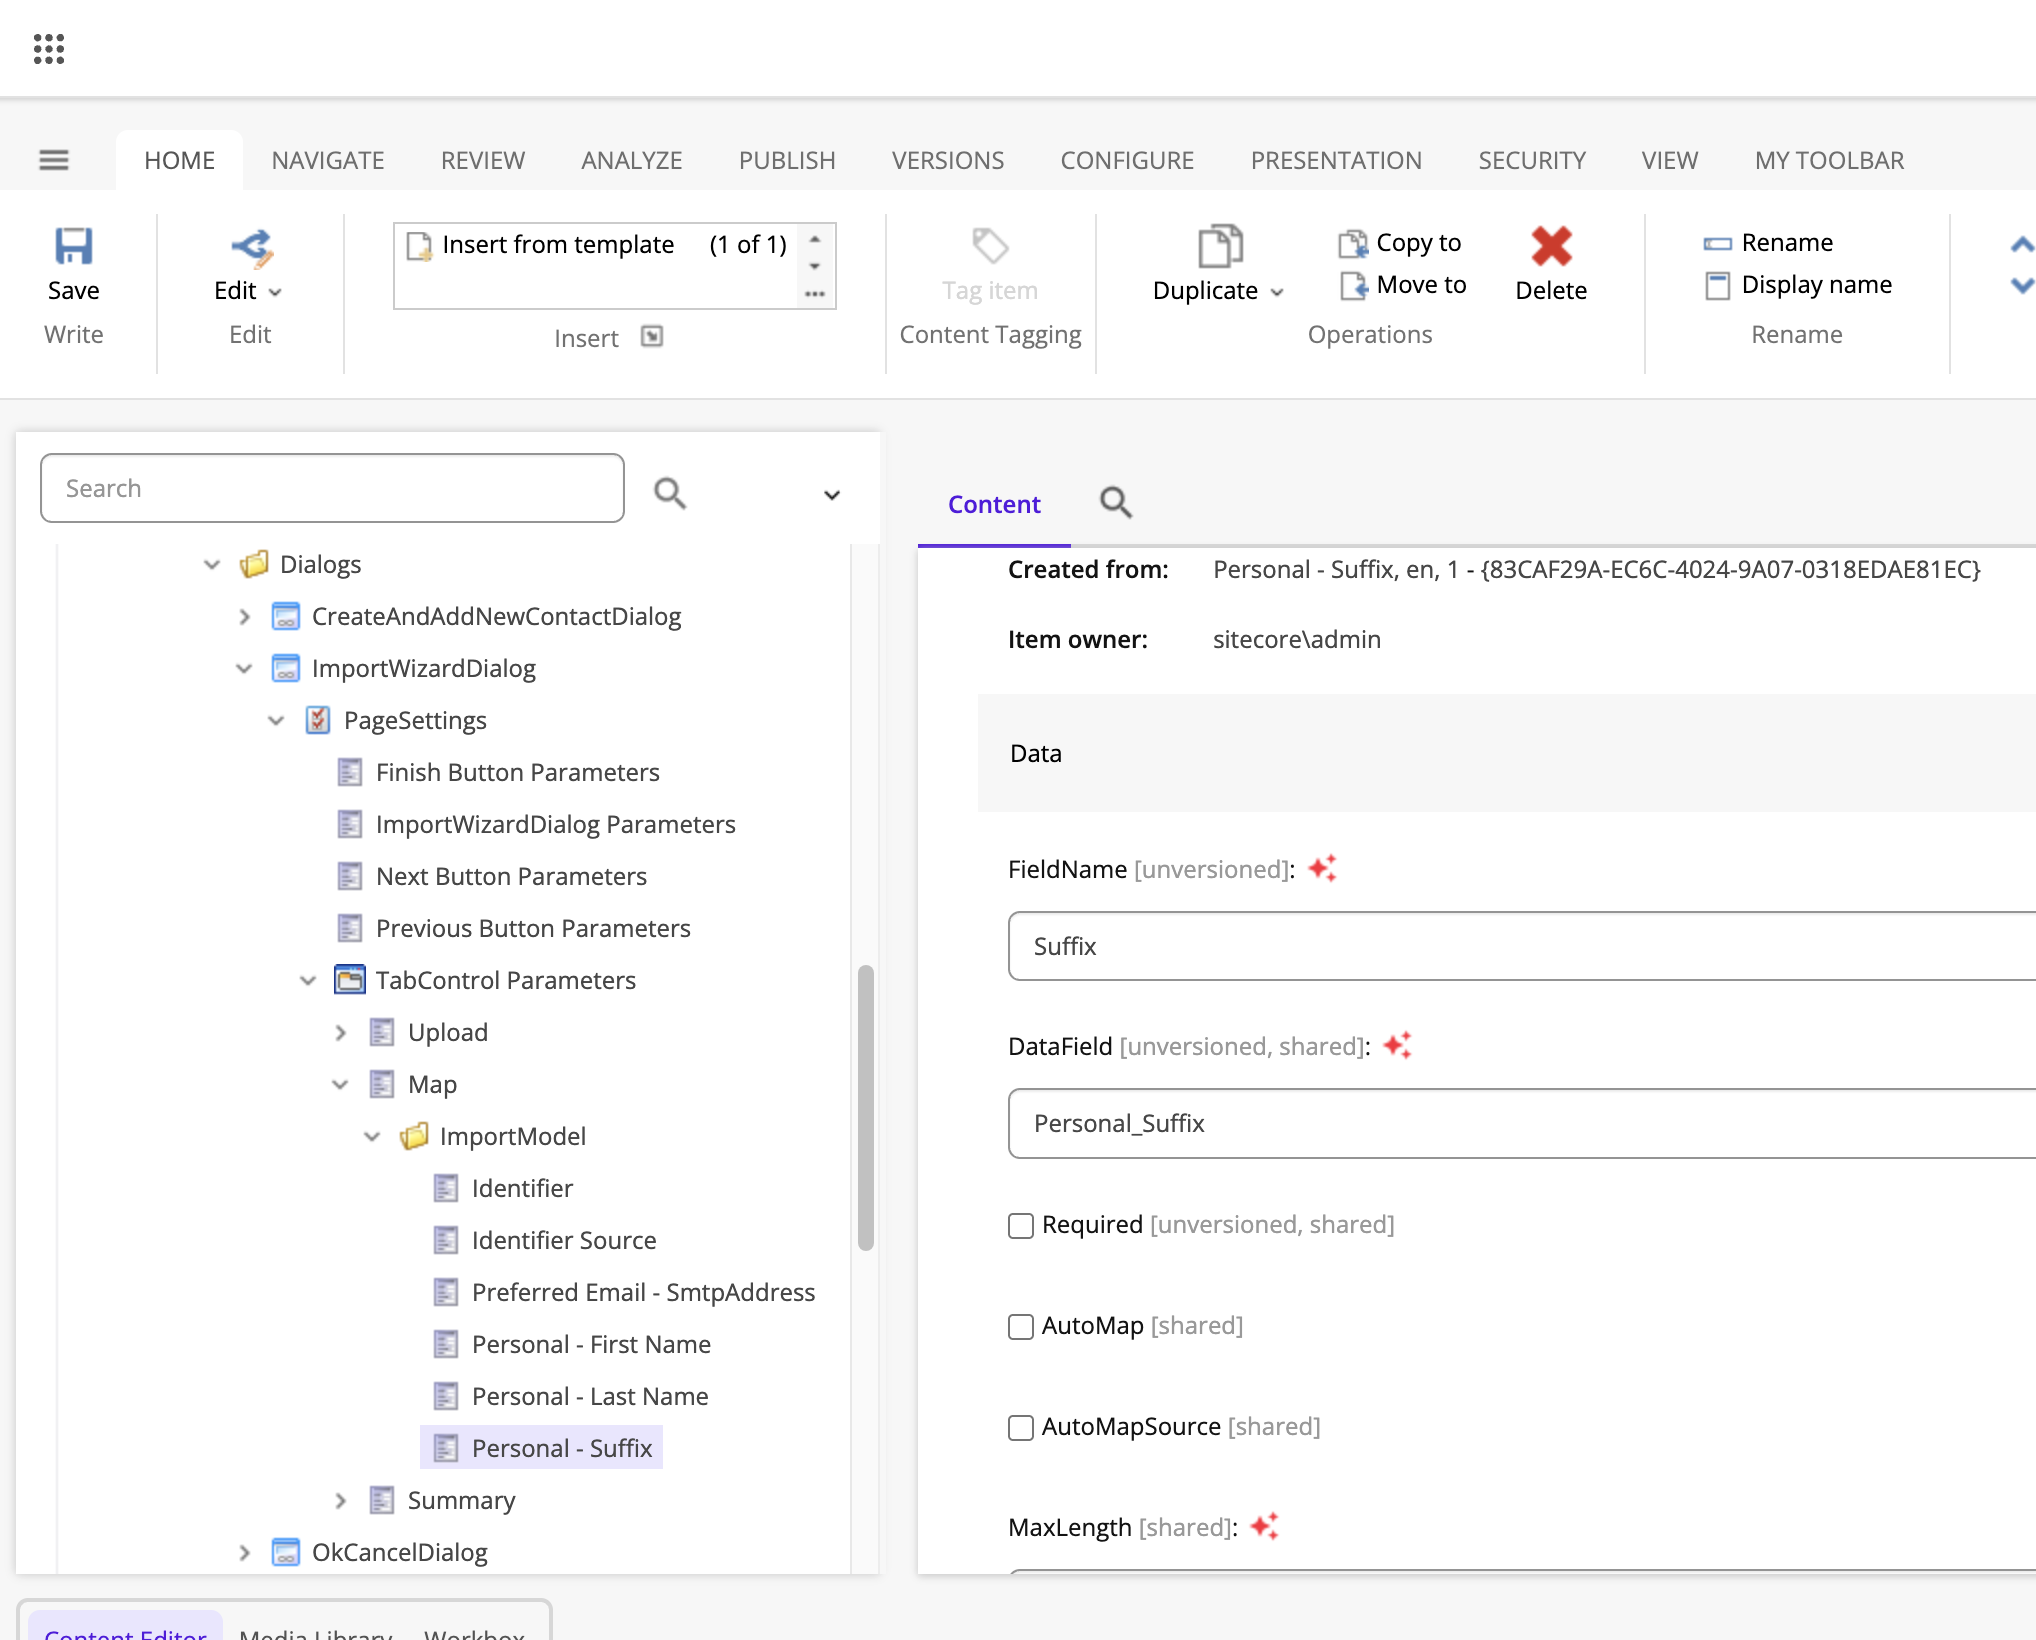Open the NAVIGATE ribbon tab
Image resolution: width=2036 pixels, height=1640 pixels.
[328, 160]
